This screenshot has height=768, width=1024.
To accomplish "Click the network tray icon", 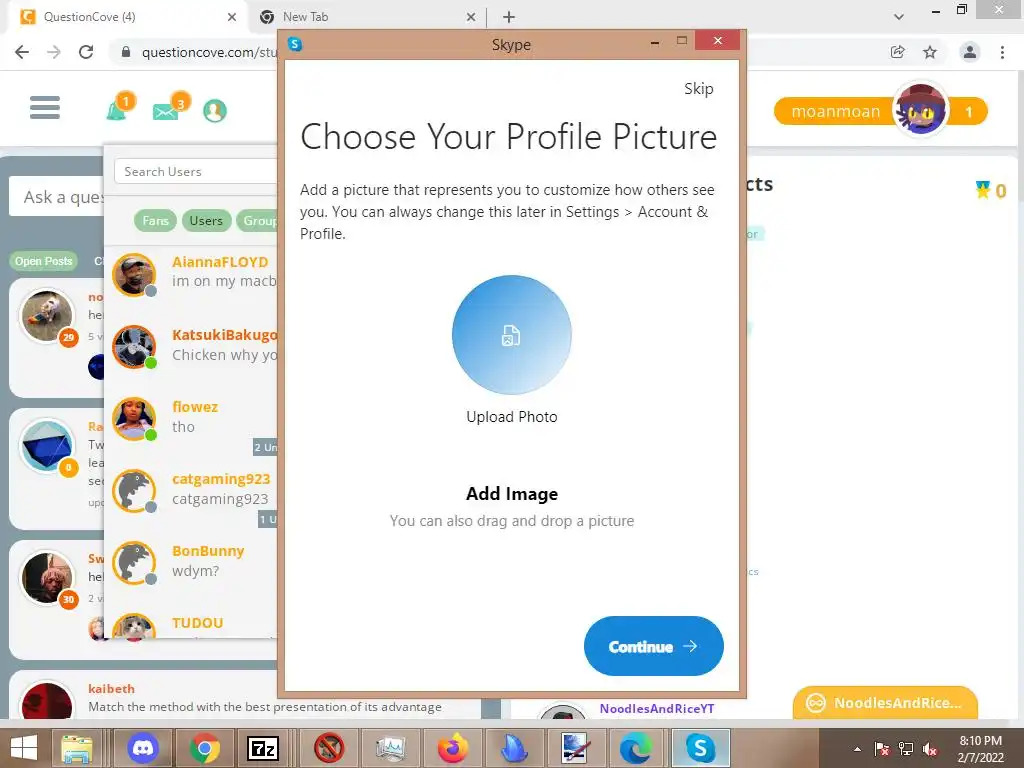I will coord(905,749).
